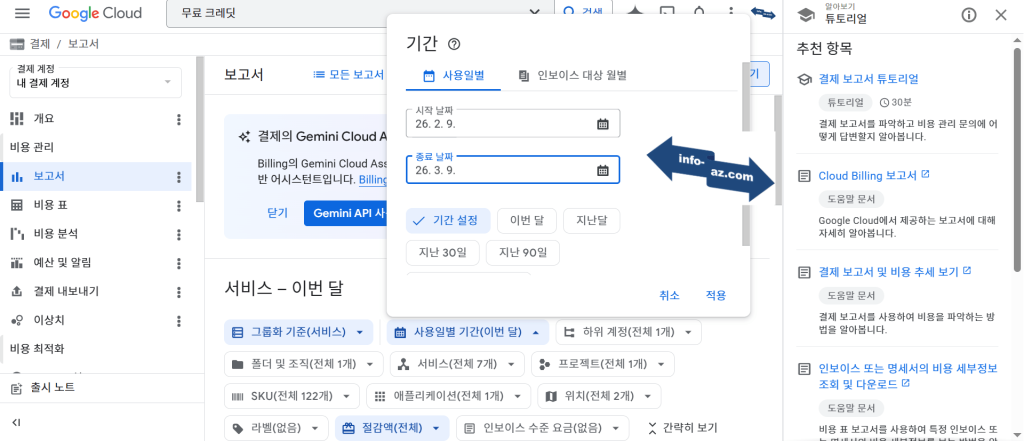Open the 라벨(없음) filter
The height and width of the screenshot is (441, 1024).
pos(276,428)
